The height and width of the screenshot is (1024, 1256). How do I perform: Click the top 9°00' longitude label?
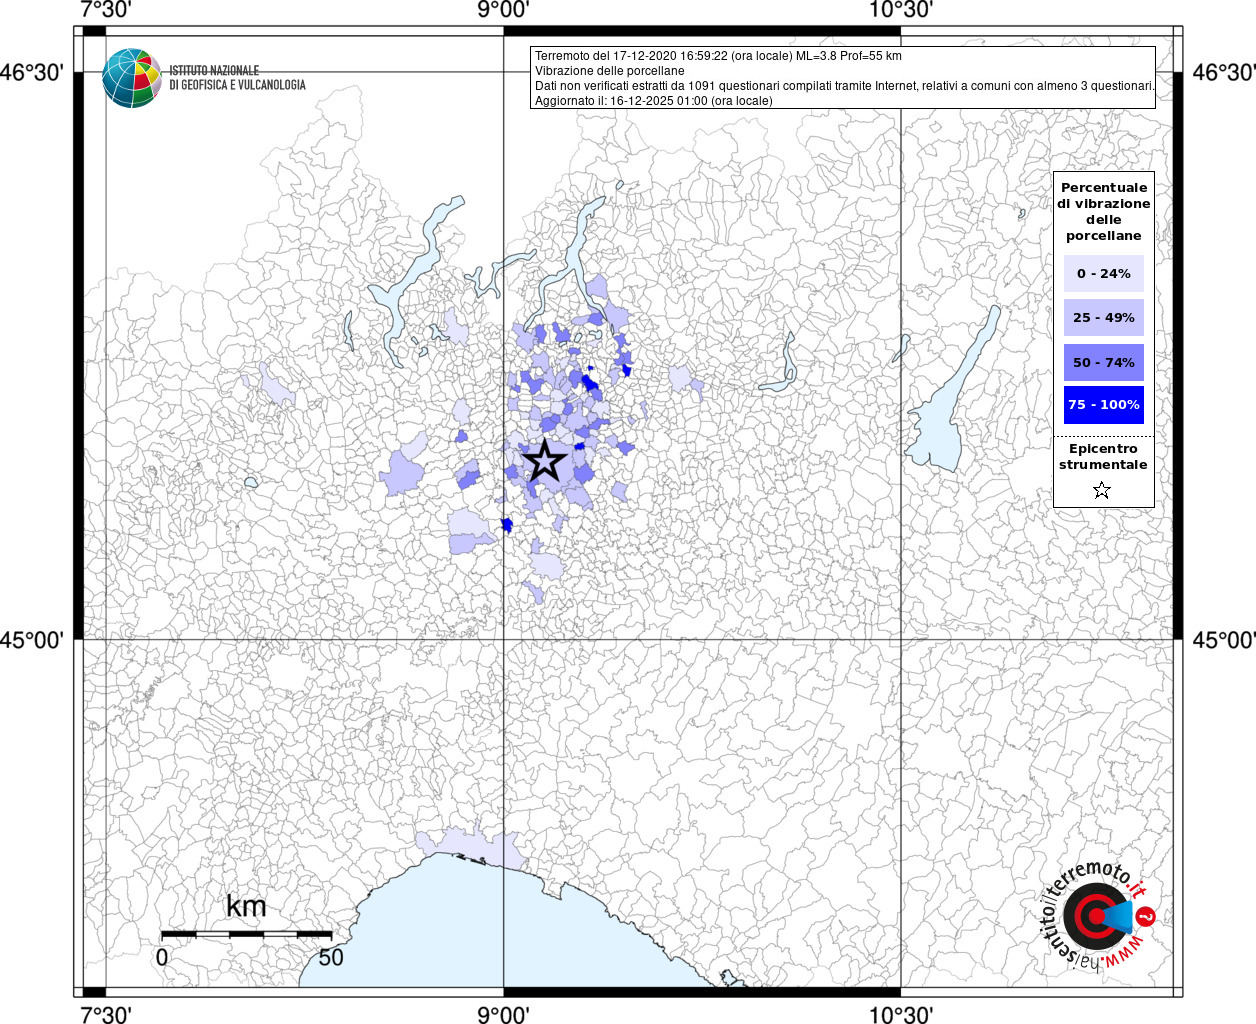coord(503,10)
